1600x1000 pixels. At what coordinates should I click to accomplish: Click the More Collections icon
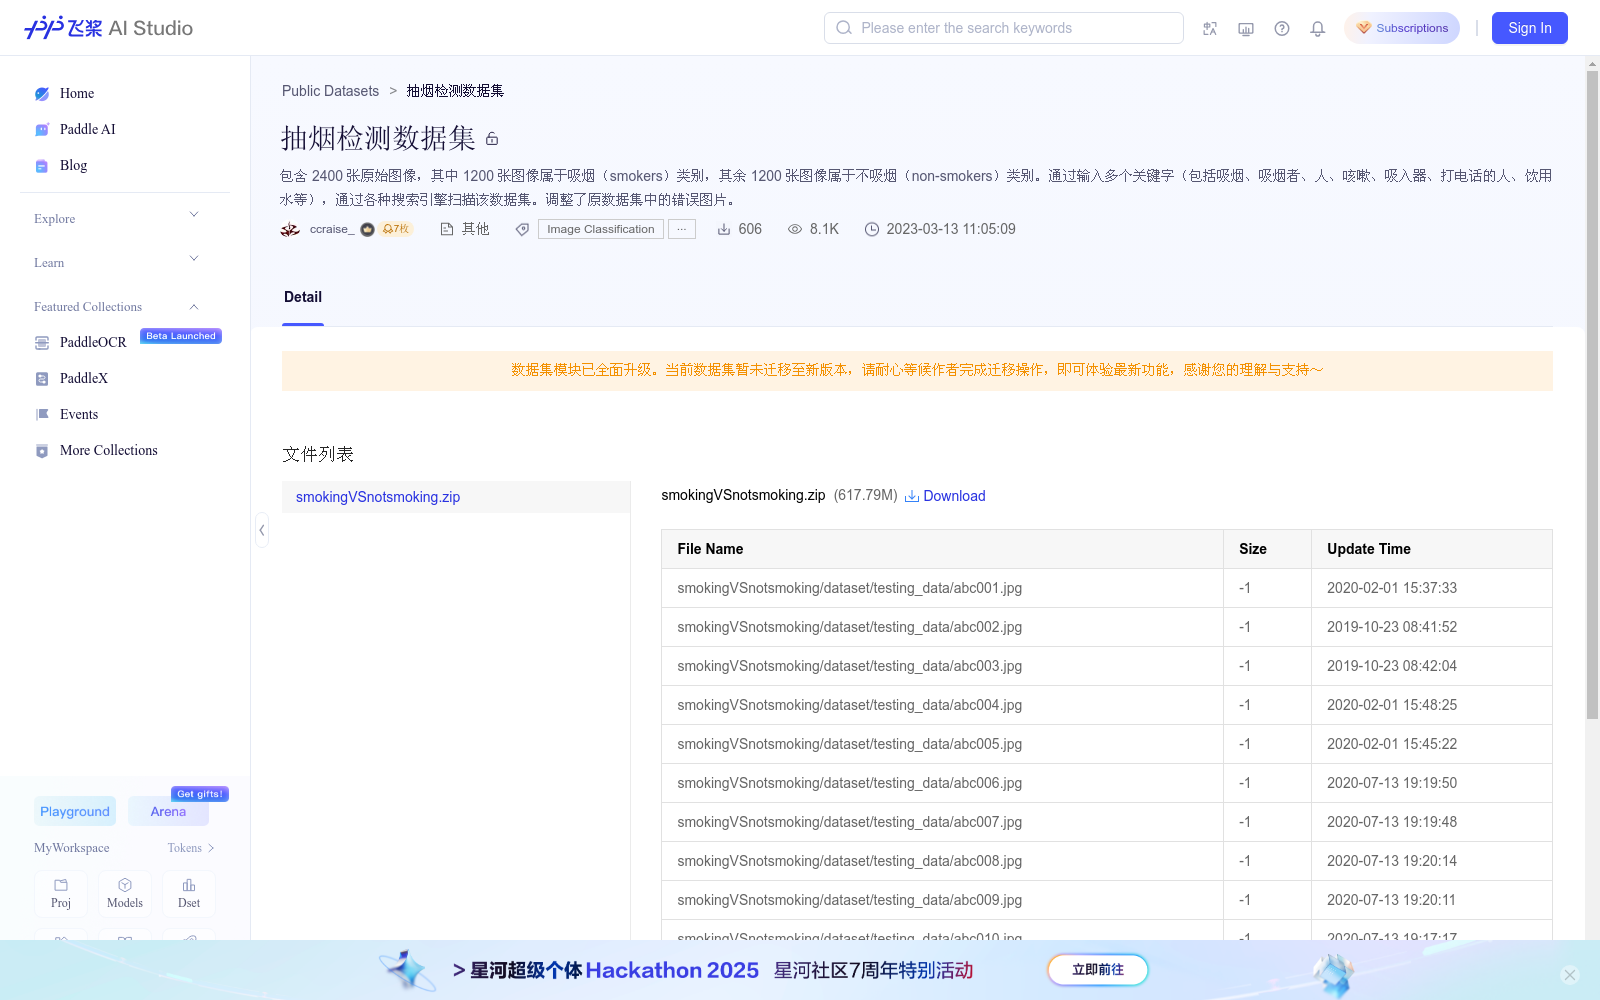(42, 451)
